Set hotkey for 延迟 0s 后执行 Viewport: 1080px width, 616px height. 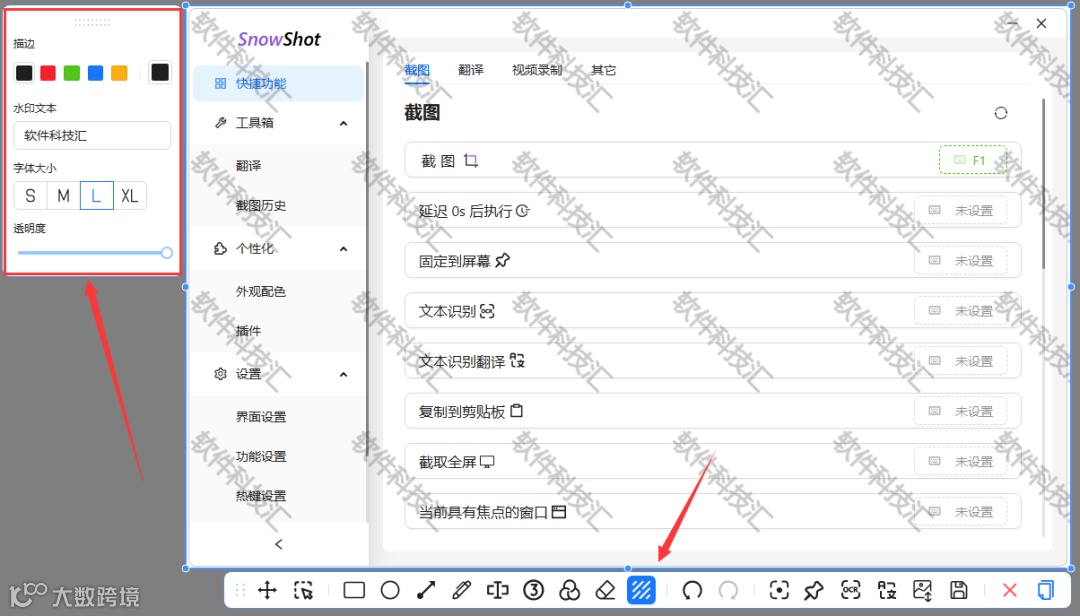[x=960, y=210]
